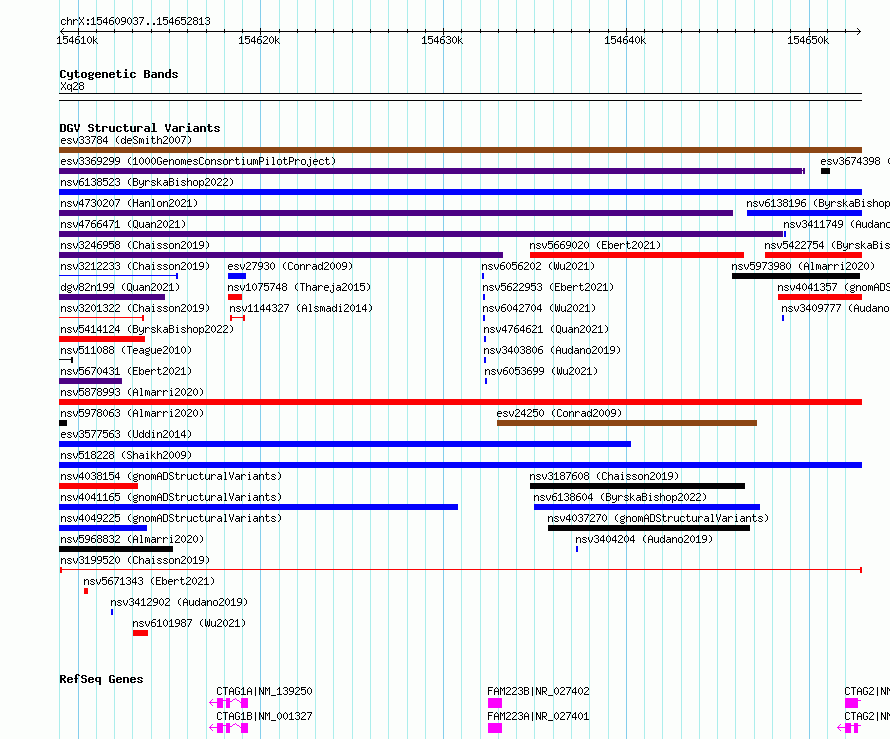Viewport: 890px width, 739px height.
Task: Select nsv4764621 (Quan2021) label
Action: (546, 329)
